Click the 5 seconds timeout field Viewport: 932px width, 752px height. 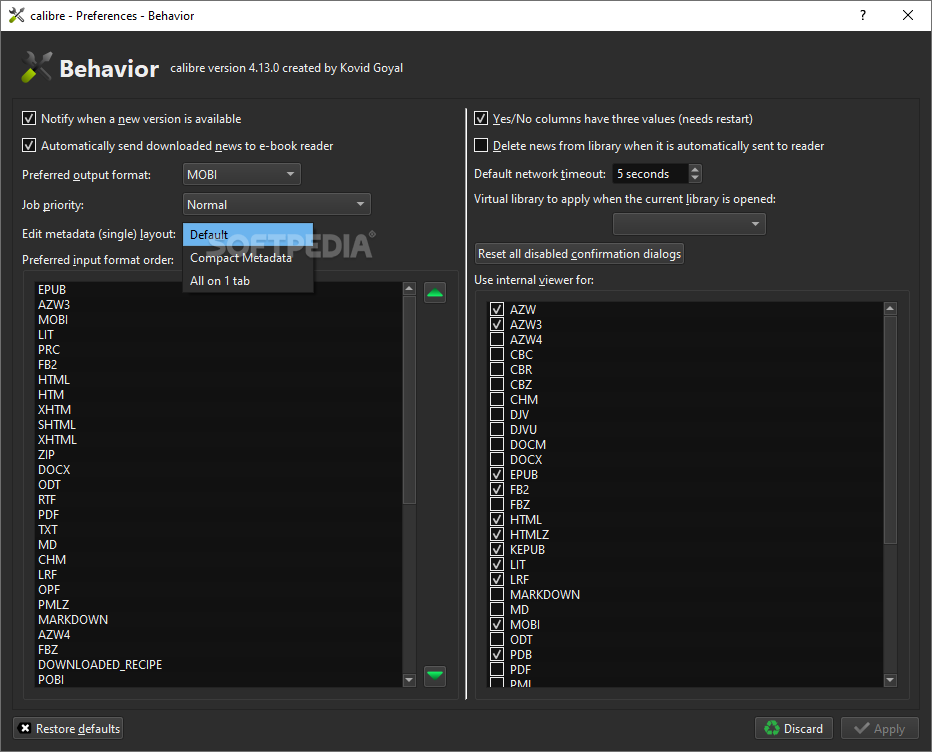point(650,174)
